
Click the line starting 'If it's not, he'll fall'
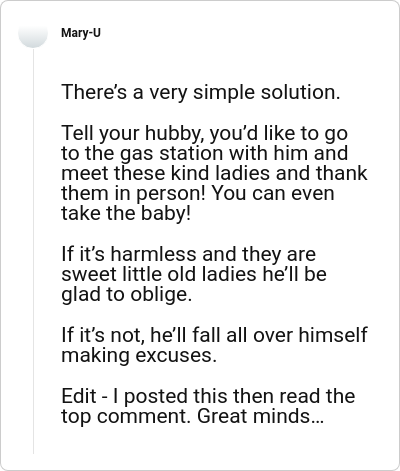coord(214,335)
